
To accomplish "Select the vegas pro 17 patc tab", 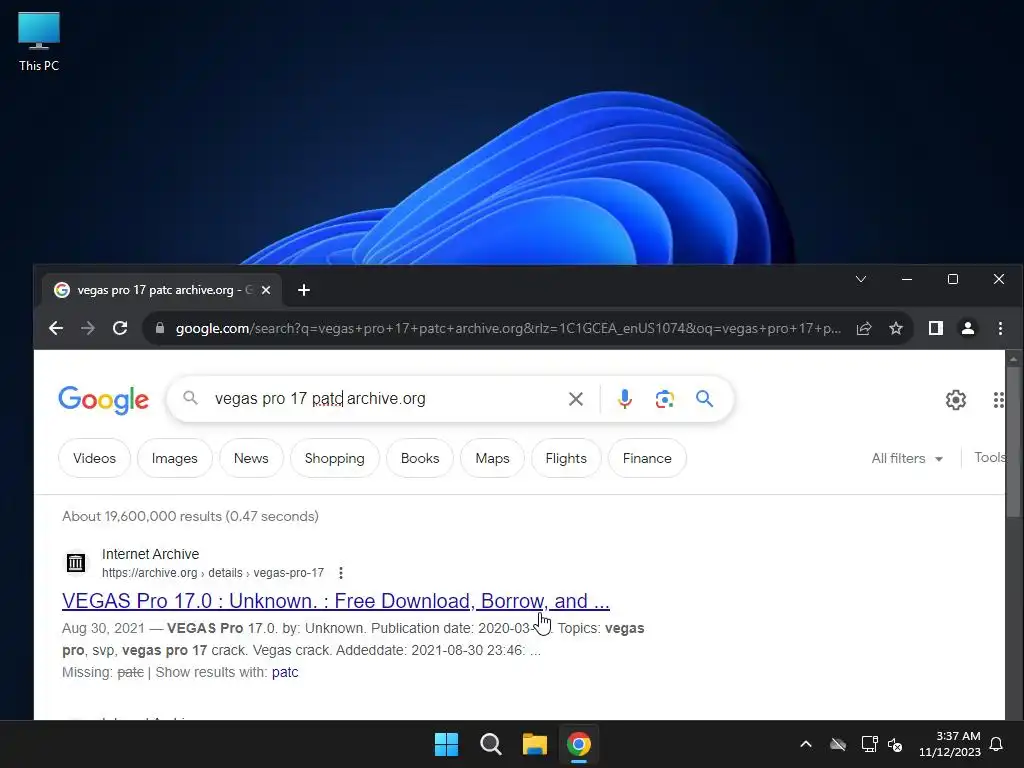I will [x=162, y=290].
